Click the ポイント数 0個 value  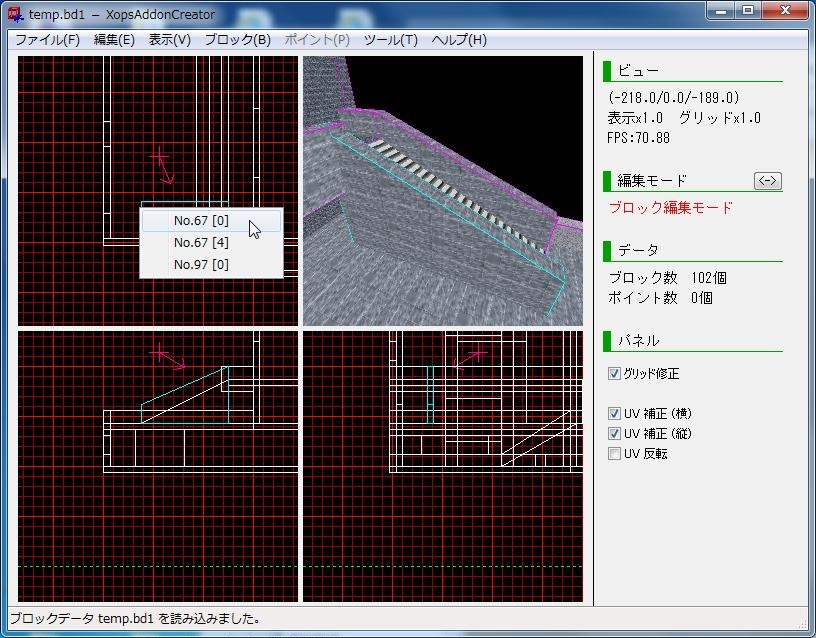coord(660,298)
